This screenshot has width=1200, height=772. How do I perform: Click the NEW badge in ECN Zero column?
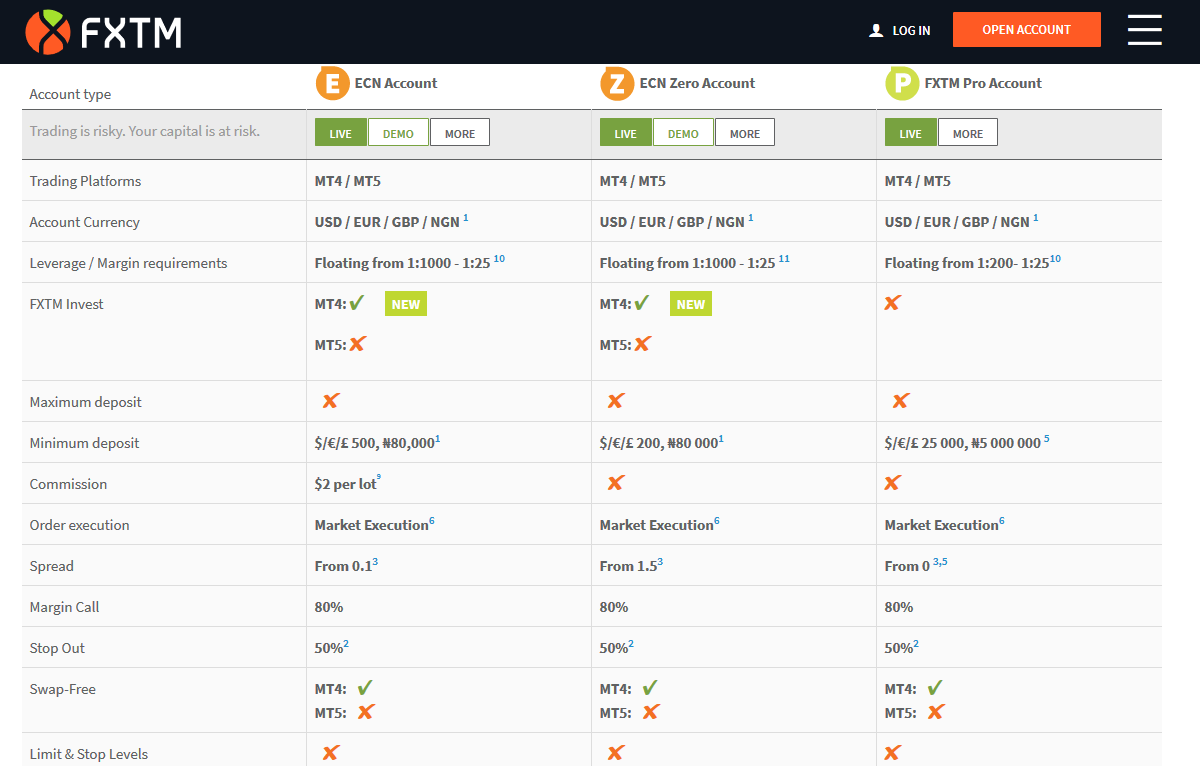[x=690, y=303]
